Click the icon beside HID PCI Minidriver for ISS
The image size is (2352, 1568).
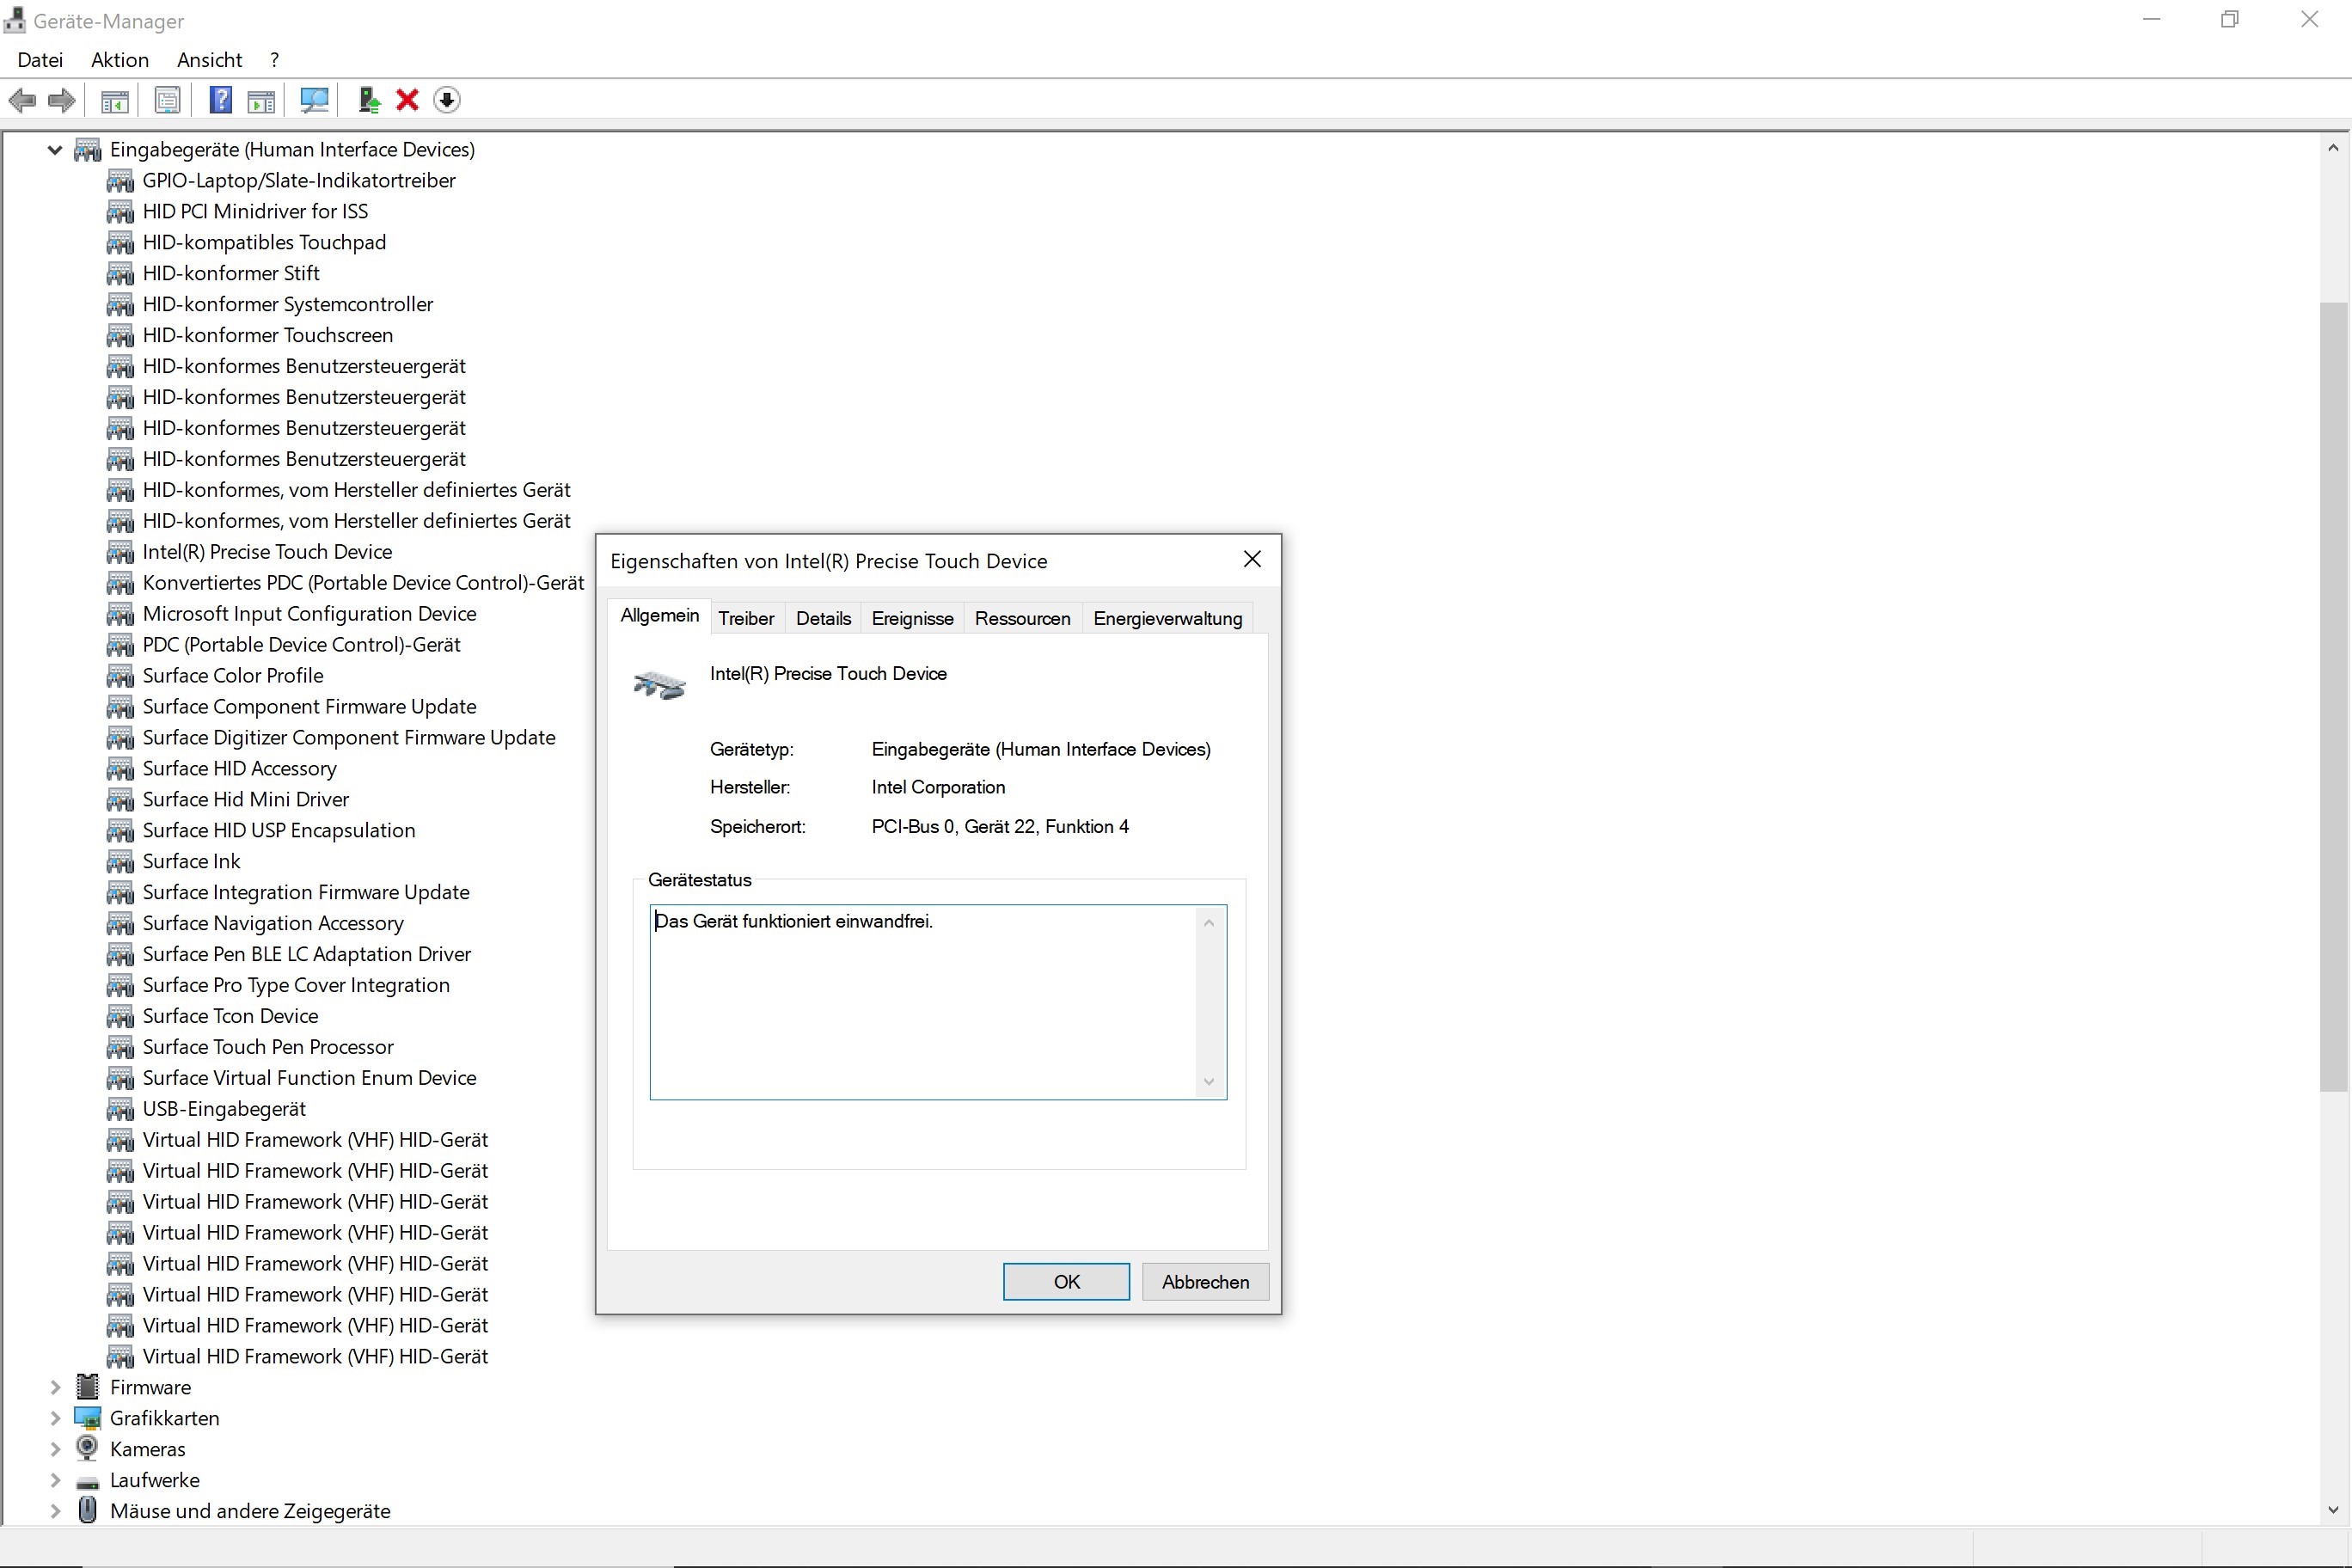(120, 211)
